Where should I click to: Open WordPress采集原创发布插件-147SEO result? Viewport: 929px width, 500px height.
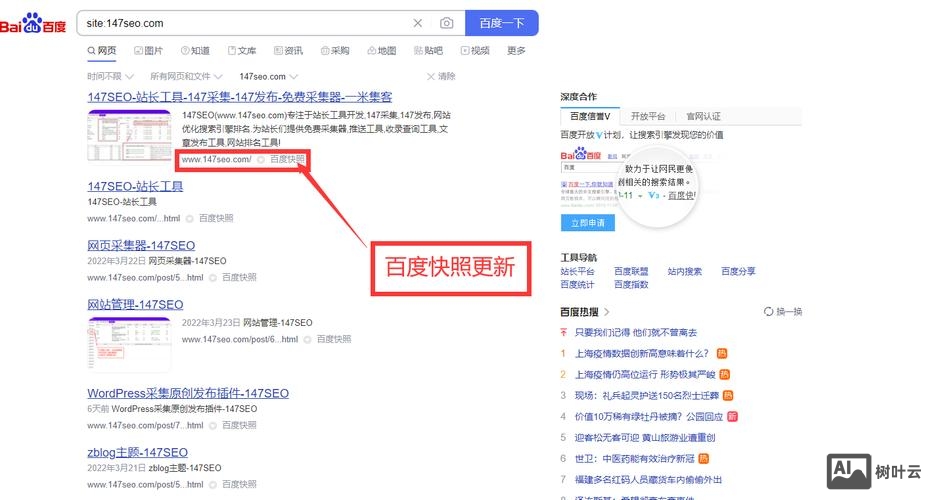pyautogui.click(x=188, y=393)
